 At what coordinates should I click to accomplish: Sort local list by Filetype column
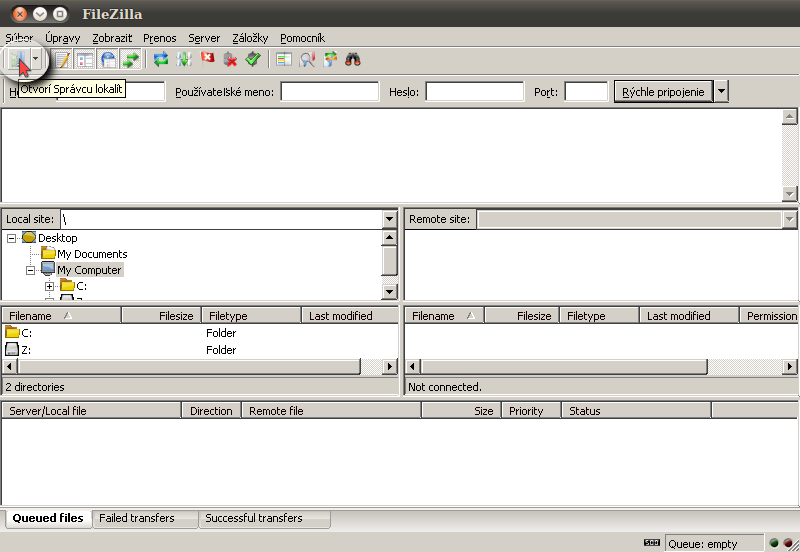coord(252,316)
